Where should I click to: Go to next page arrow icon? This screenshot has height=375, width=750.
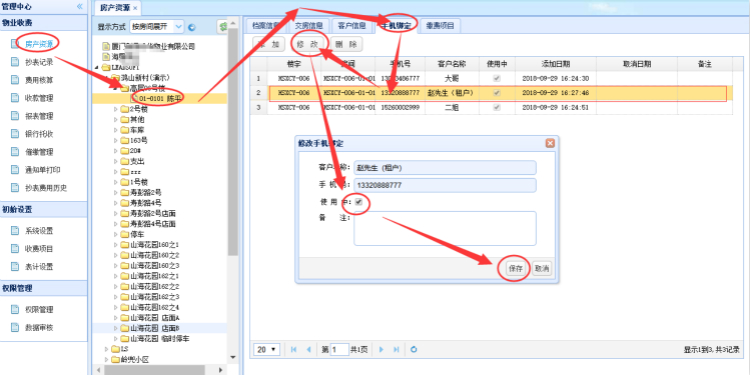[x=381, y=350]
